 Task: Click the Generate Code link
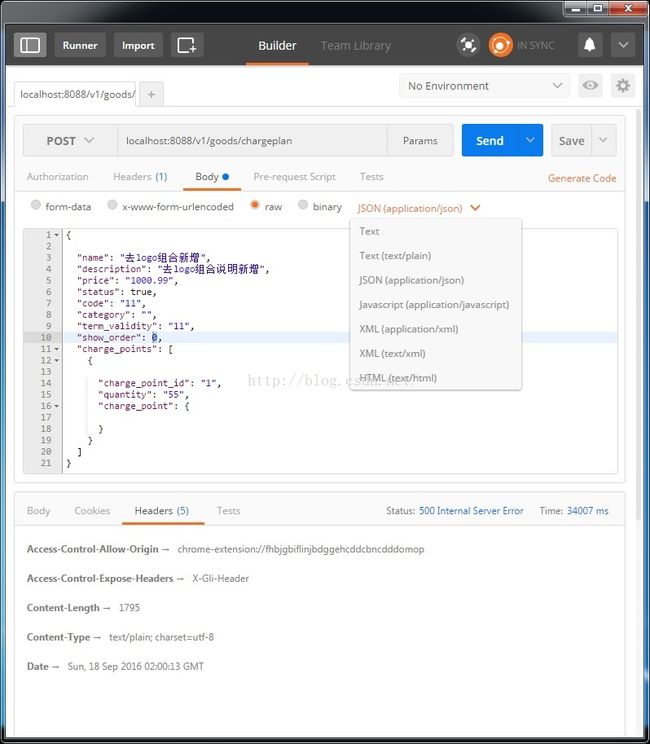pos(582,178)
